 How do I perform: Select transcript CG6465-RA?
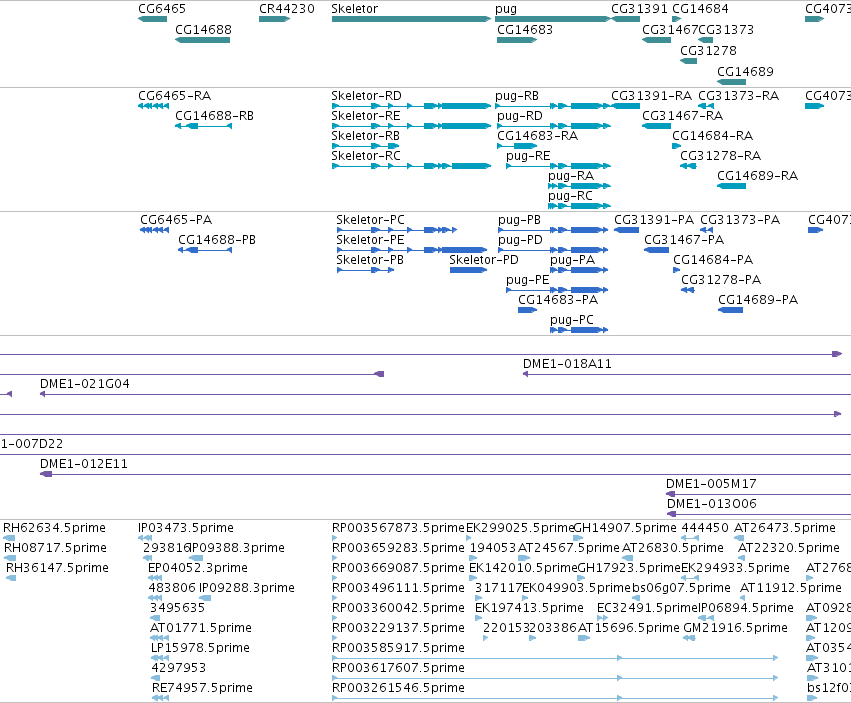(154, 106)
